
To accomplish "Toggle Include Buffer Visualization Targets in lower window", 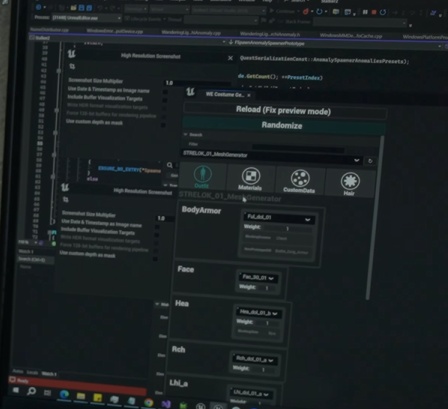I will pos(157,235).
